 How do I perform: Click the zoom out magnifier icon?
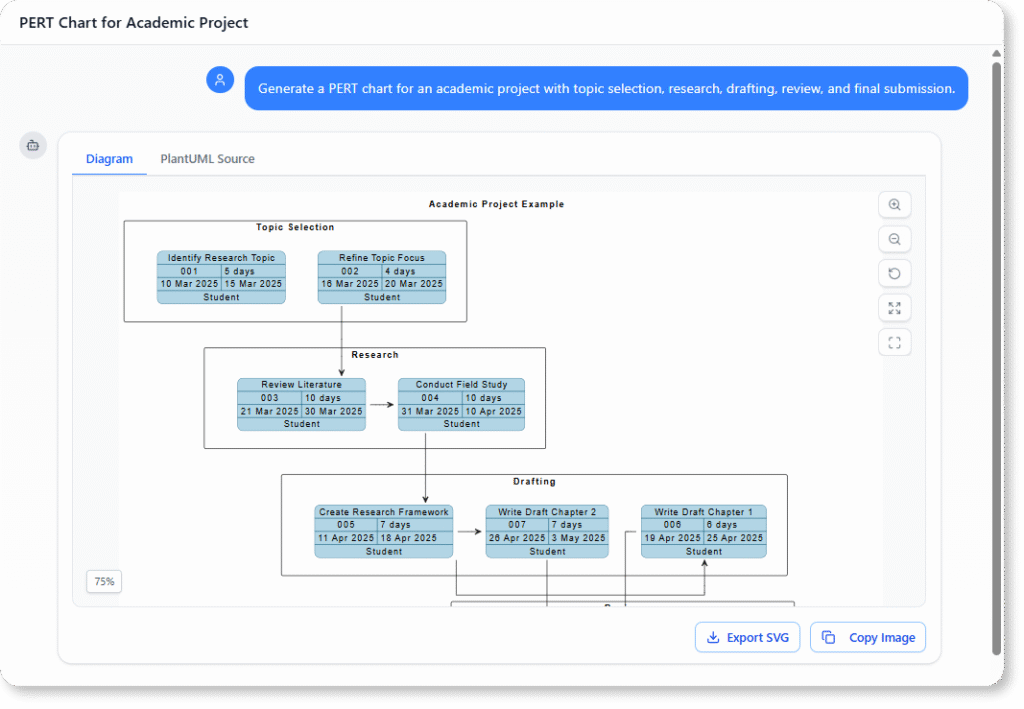coord(894,240)
